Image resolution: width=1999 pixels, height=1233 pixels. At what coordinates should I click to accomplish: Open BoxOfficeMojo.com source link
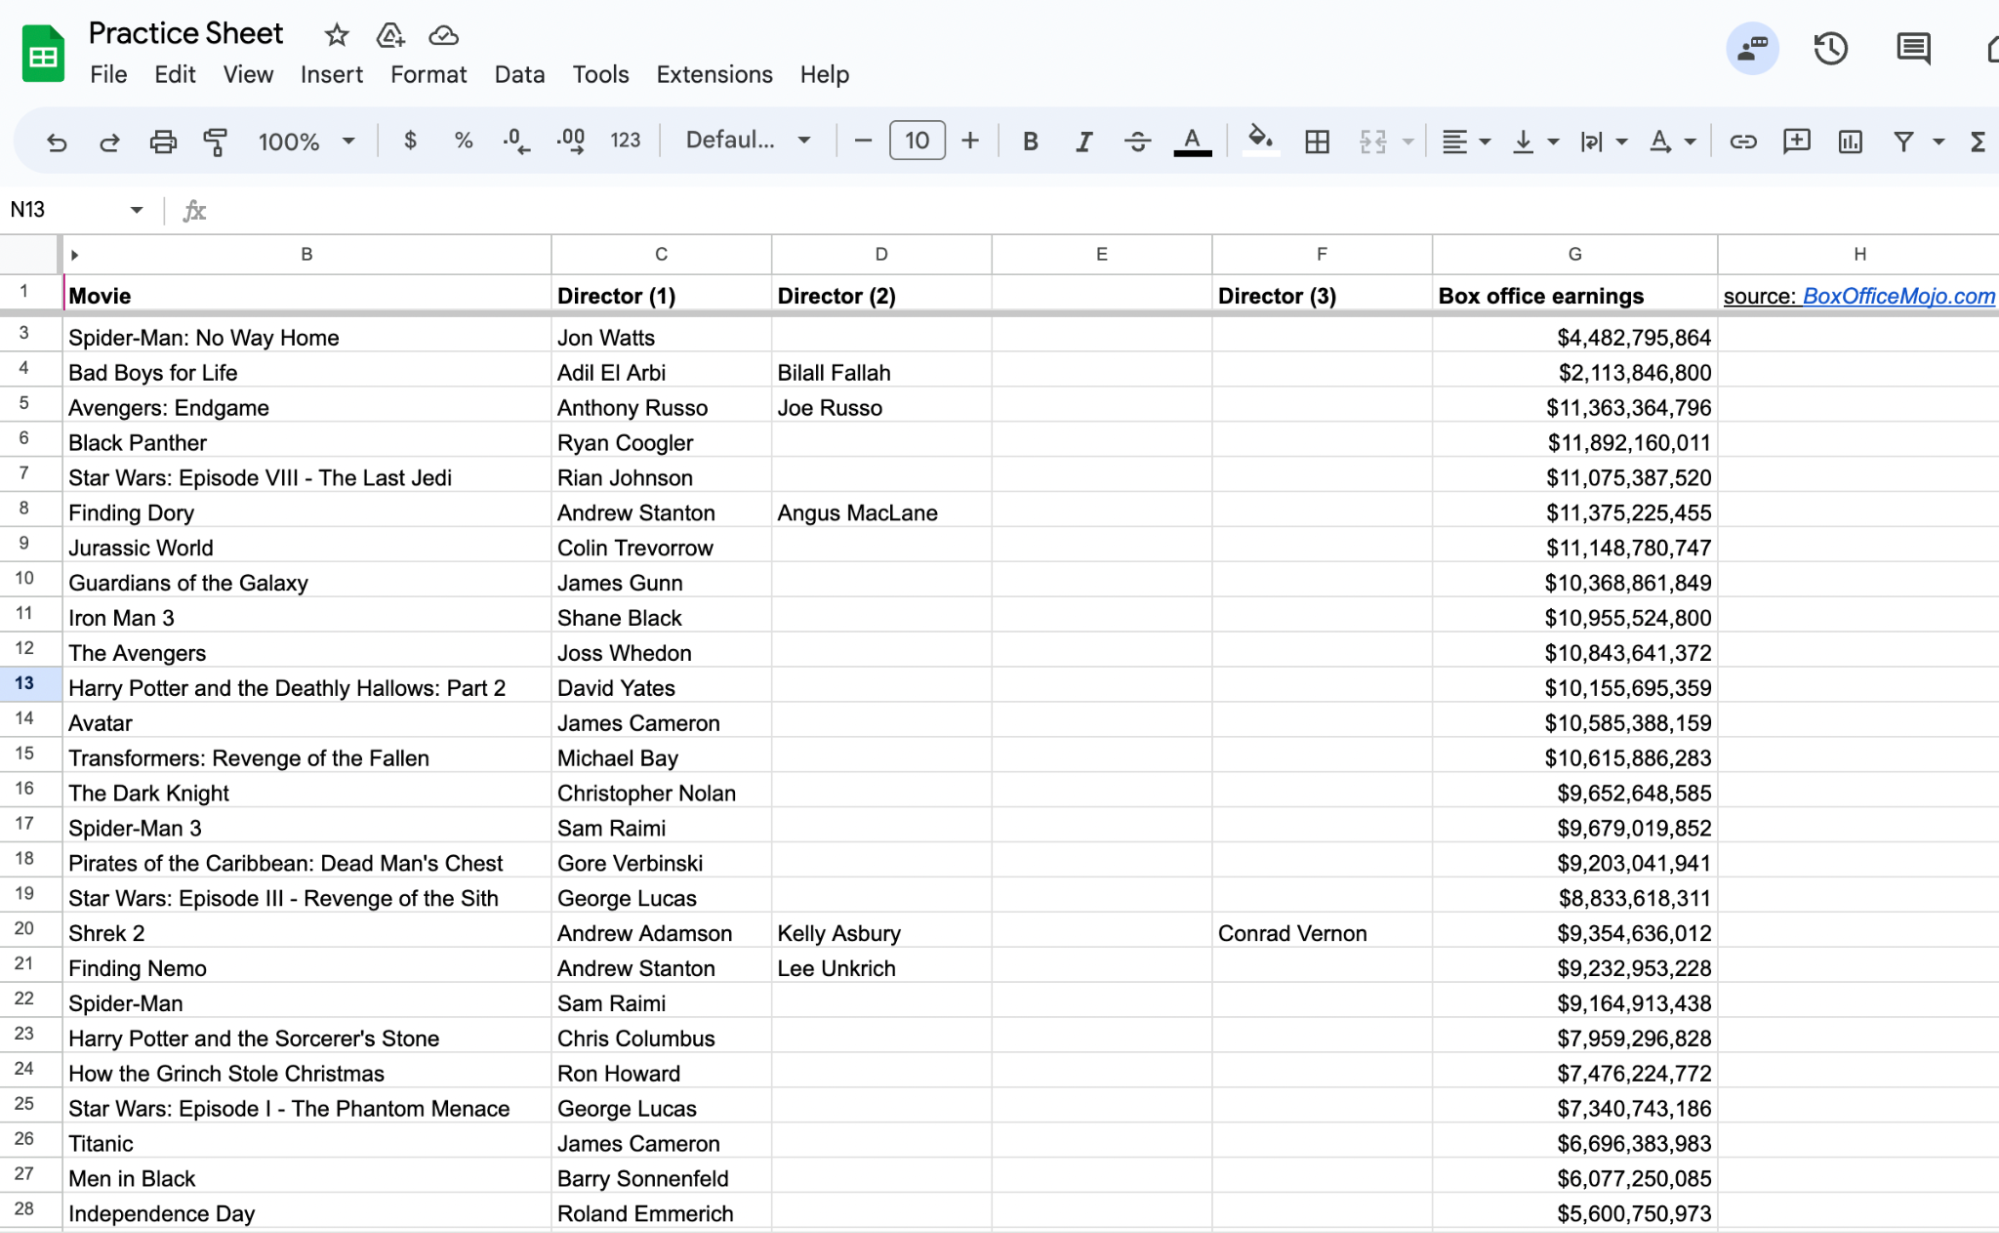1898,296
